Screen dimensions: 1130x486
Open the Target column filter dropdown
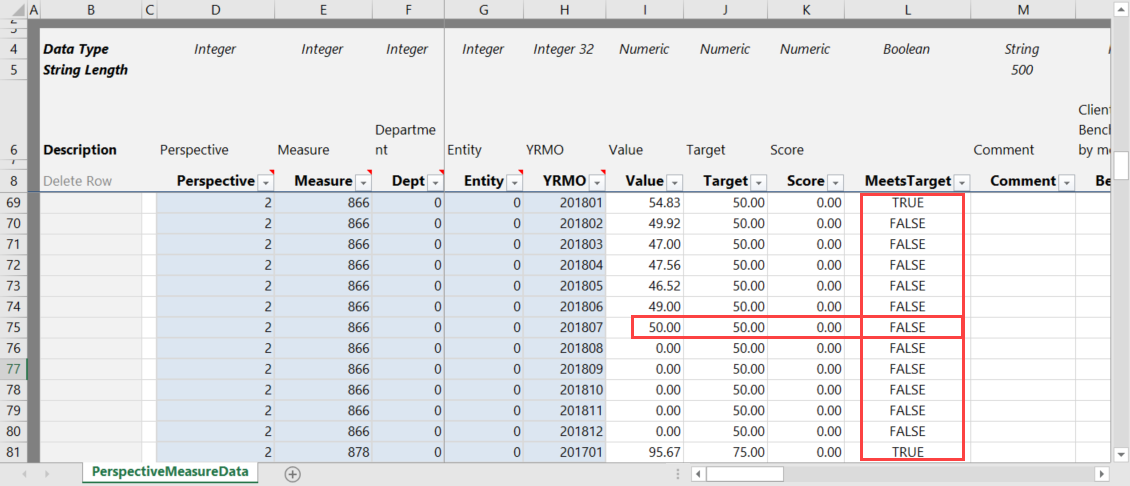point(758,183)
